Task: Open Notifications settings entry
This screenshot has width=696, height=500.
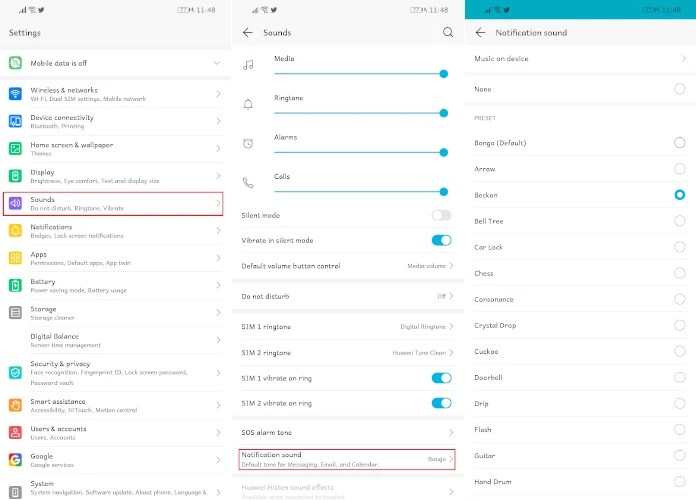Action: click(x=115, y=230)
